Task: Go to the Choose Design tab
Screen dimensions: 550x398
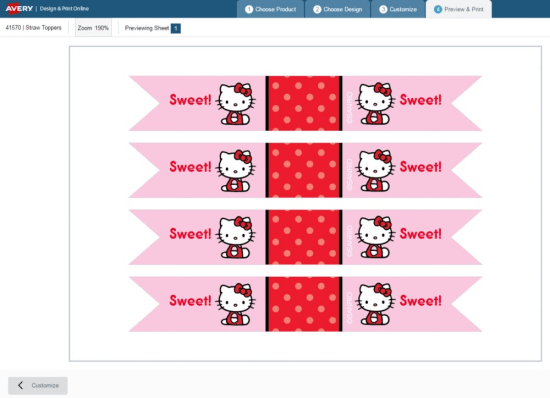Action: pyautogui.click(x=338, y=9)
